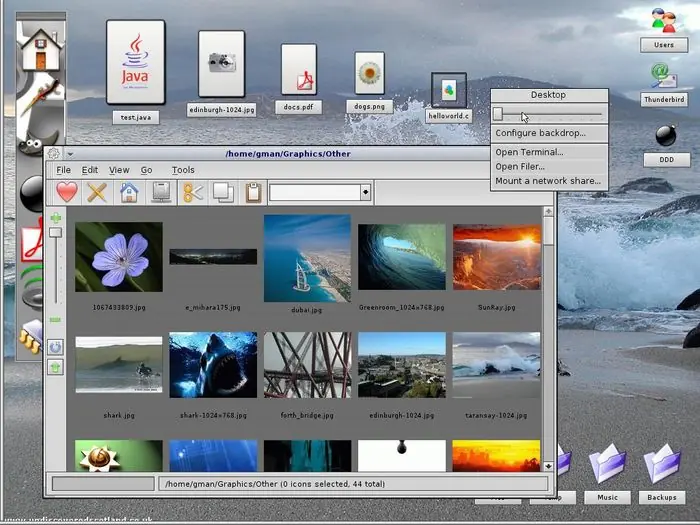This screenshot has height=525, width=700.
Task: Click the red heart bookmarks icon
Action: 66,192
